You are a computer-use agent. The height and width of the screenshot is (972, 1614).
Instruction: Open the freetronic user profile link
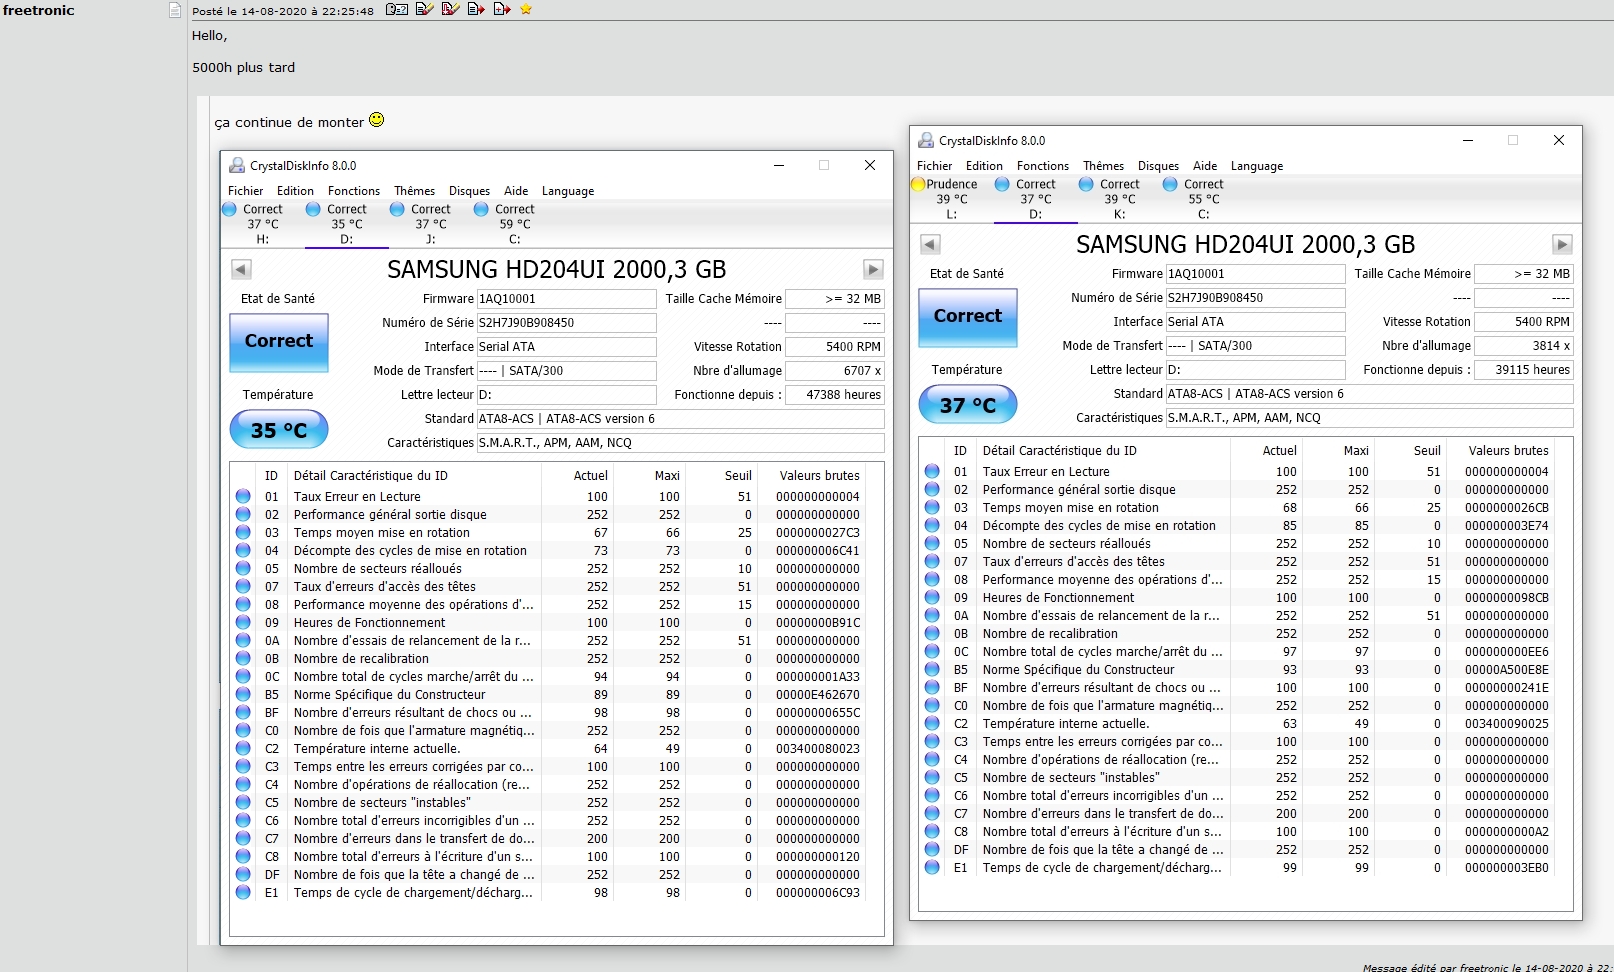[x=39, y=10]
